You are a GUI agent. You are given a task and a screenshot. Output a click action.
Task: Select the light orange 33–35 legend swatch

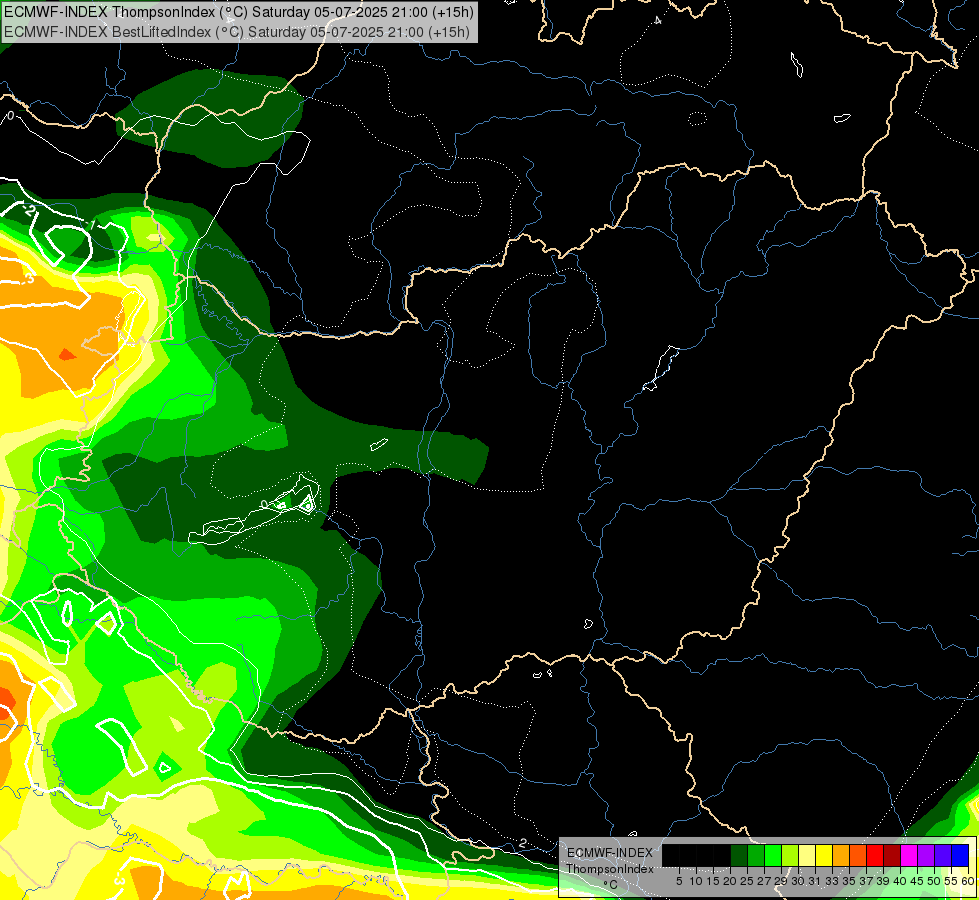[840, 855]
